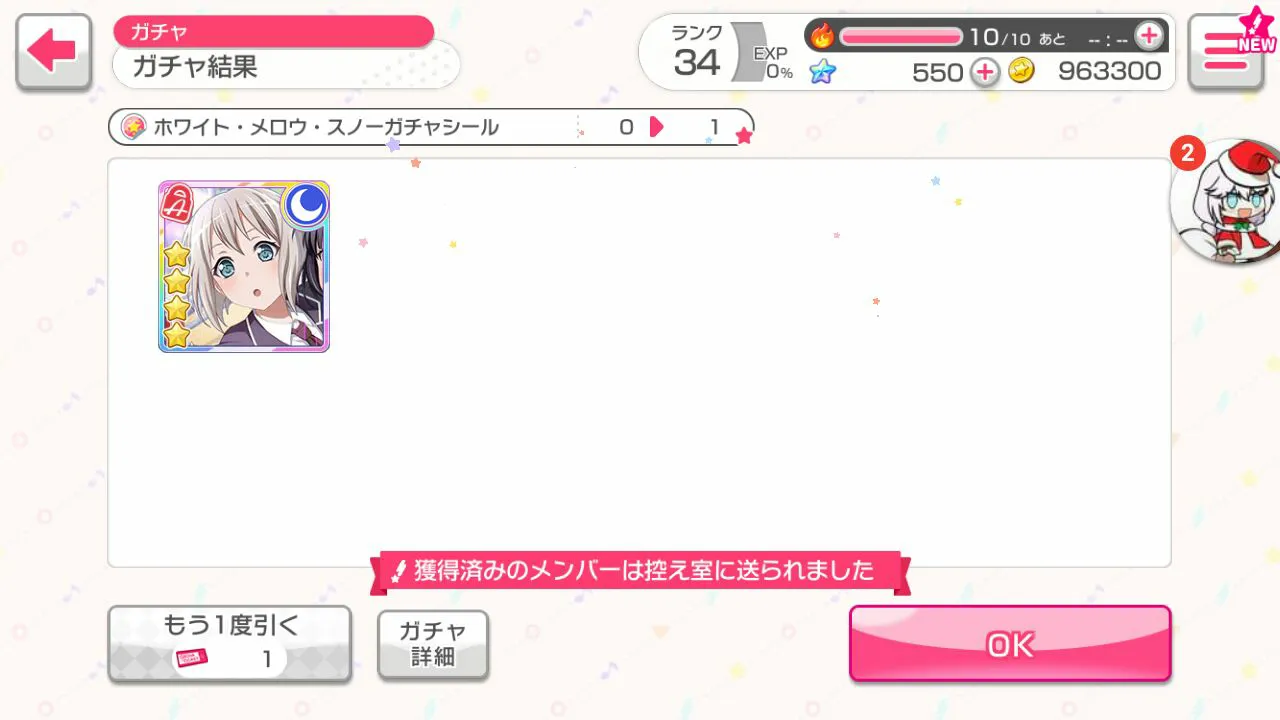This screenshot has width=1280, height=720.
Task: Tap the blue star gem icon
Action: tap(822, 71)
